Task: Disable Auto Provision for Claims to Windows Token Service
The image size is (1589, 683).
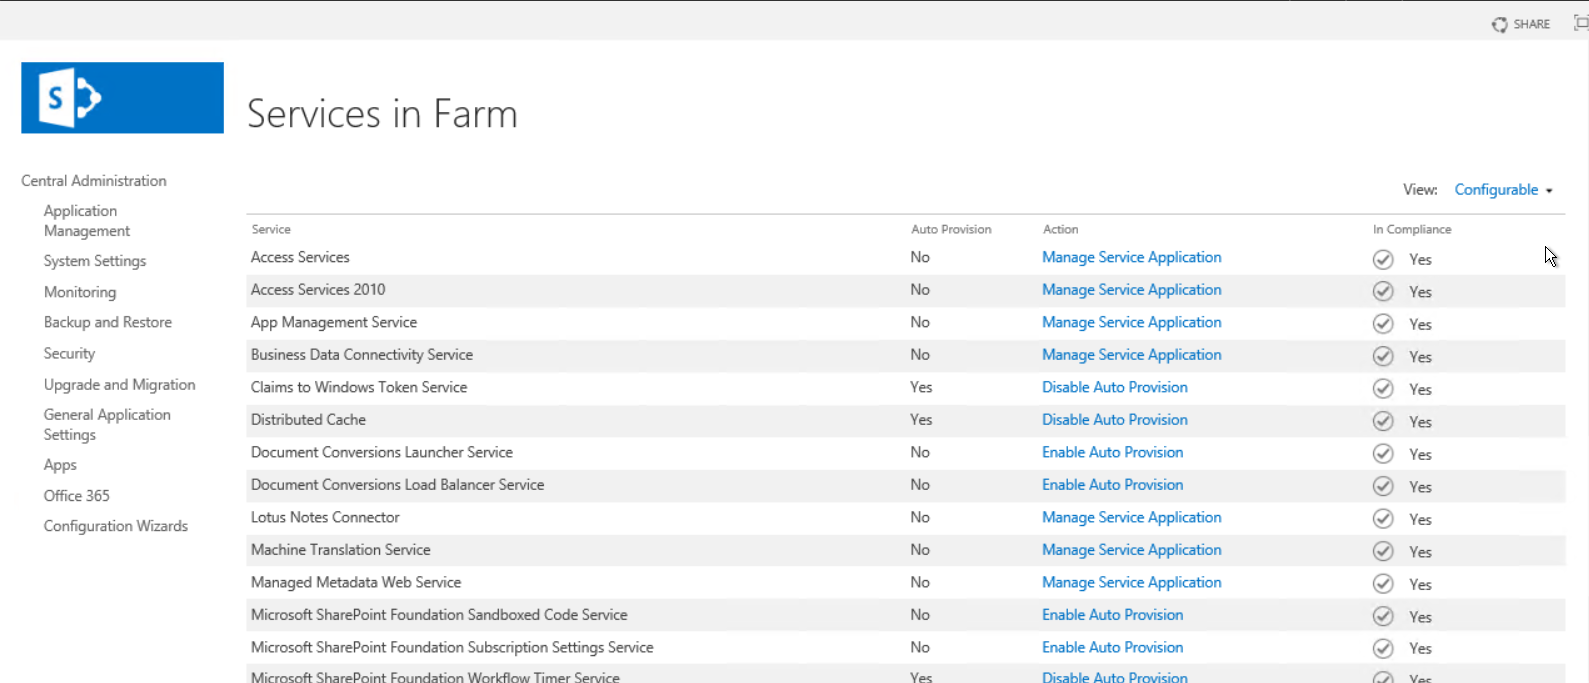Action: pos(1115,387)
